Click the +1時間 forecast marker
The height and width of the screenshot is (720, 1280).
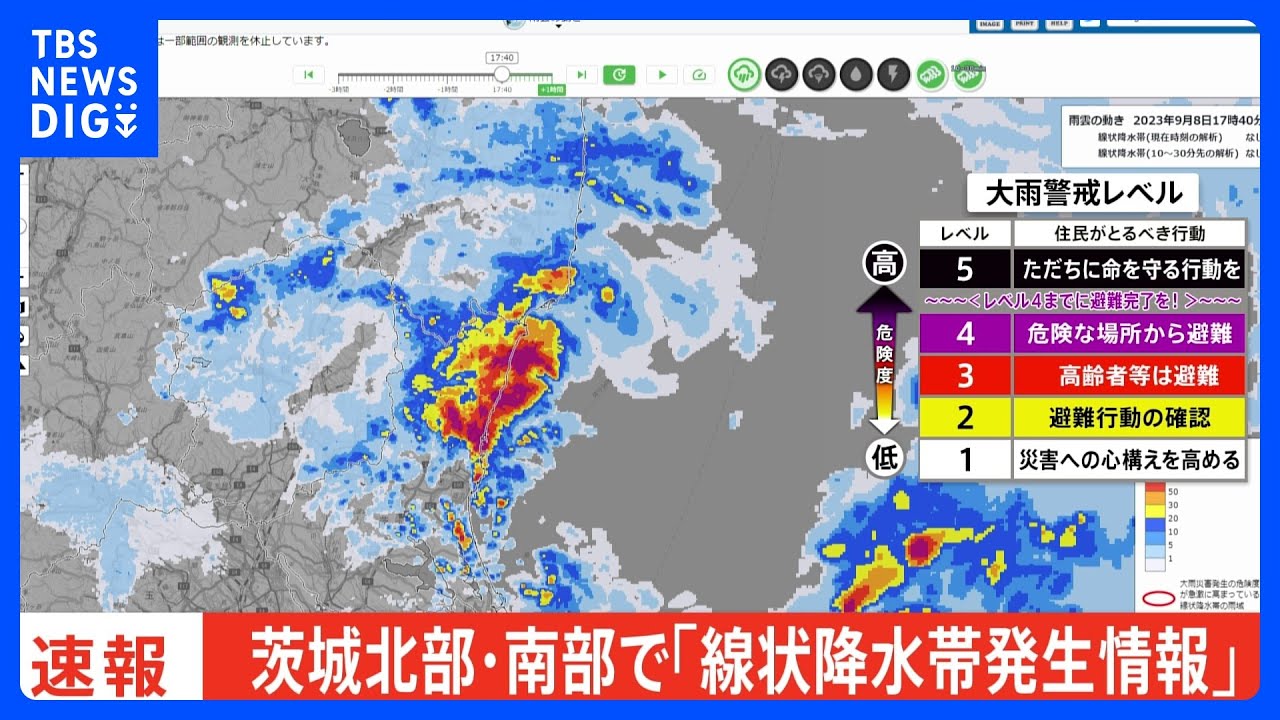(551, 90)
